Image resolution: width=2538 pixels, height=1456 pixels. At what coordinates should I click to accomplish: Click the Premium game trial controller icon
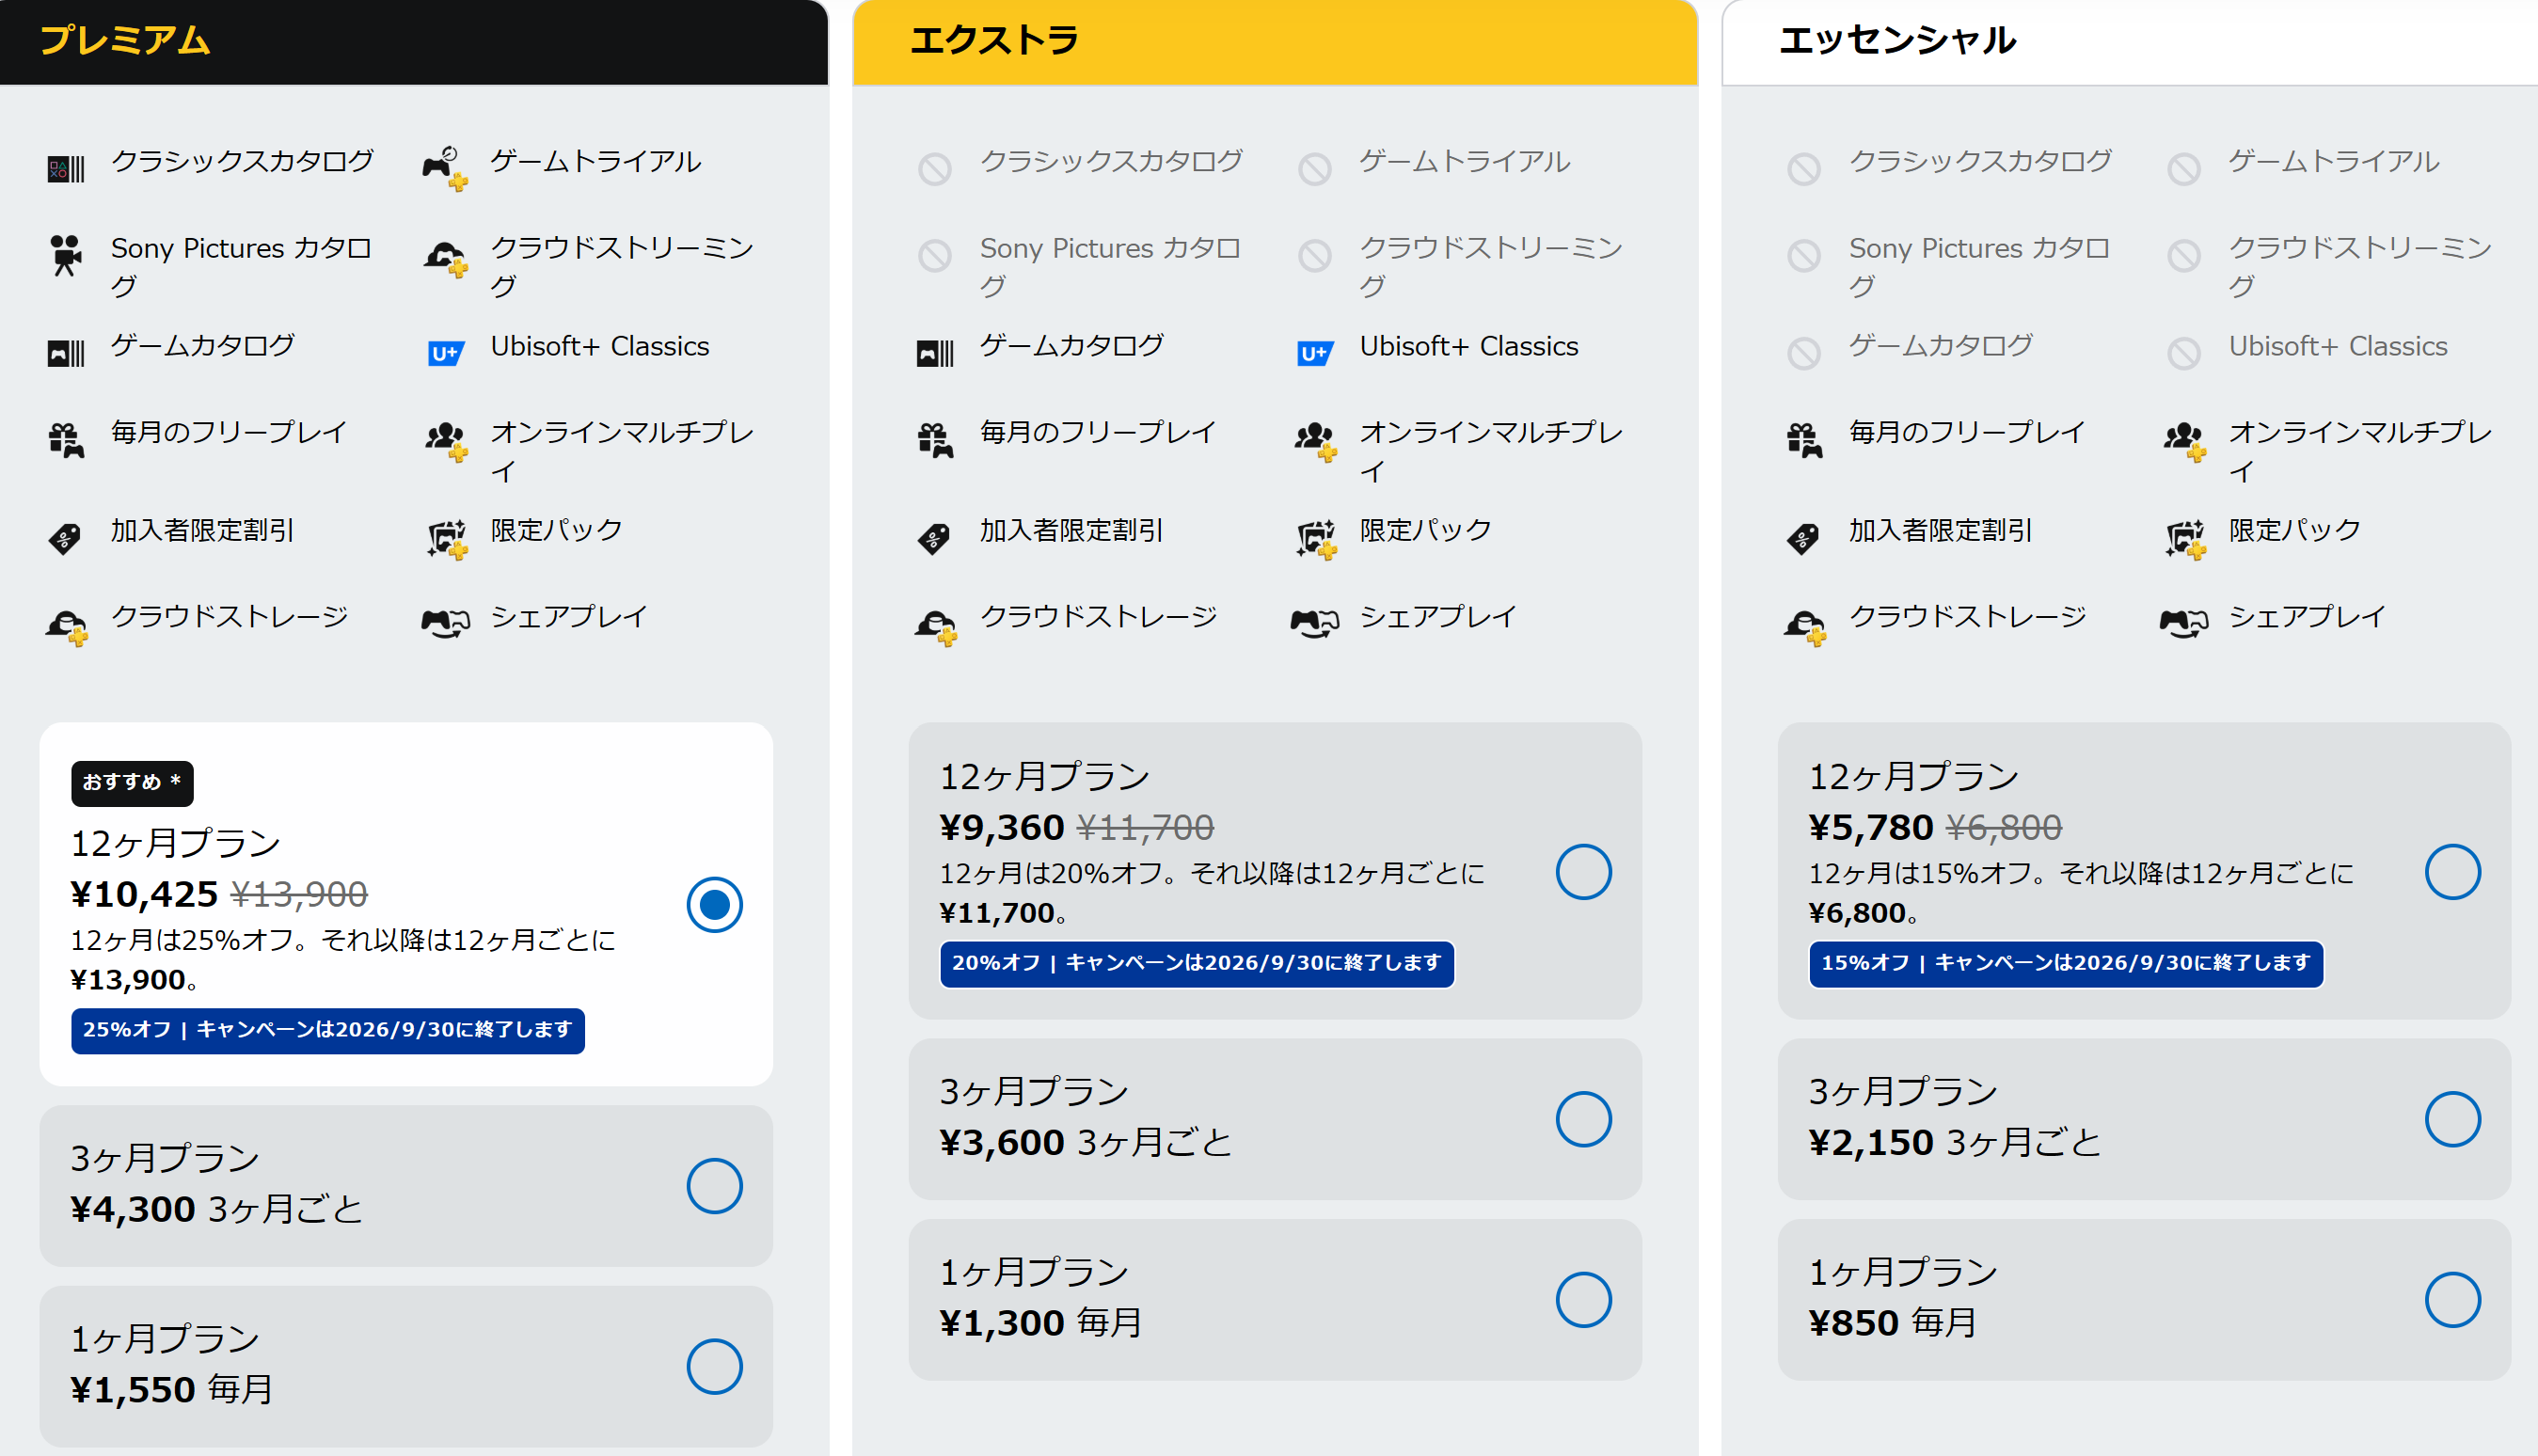[445, 167]
